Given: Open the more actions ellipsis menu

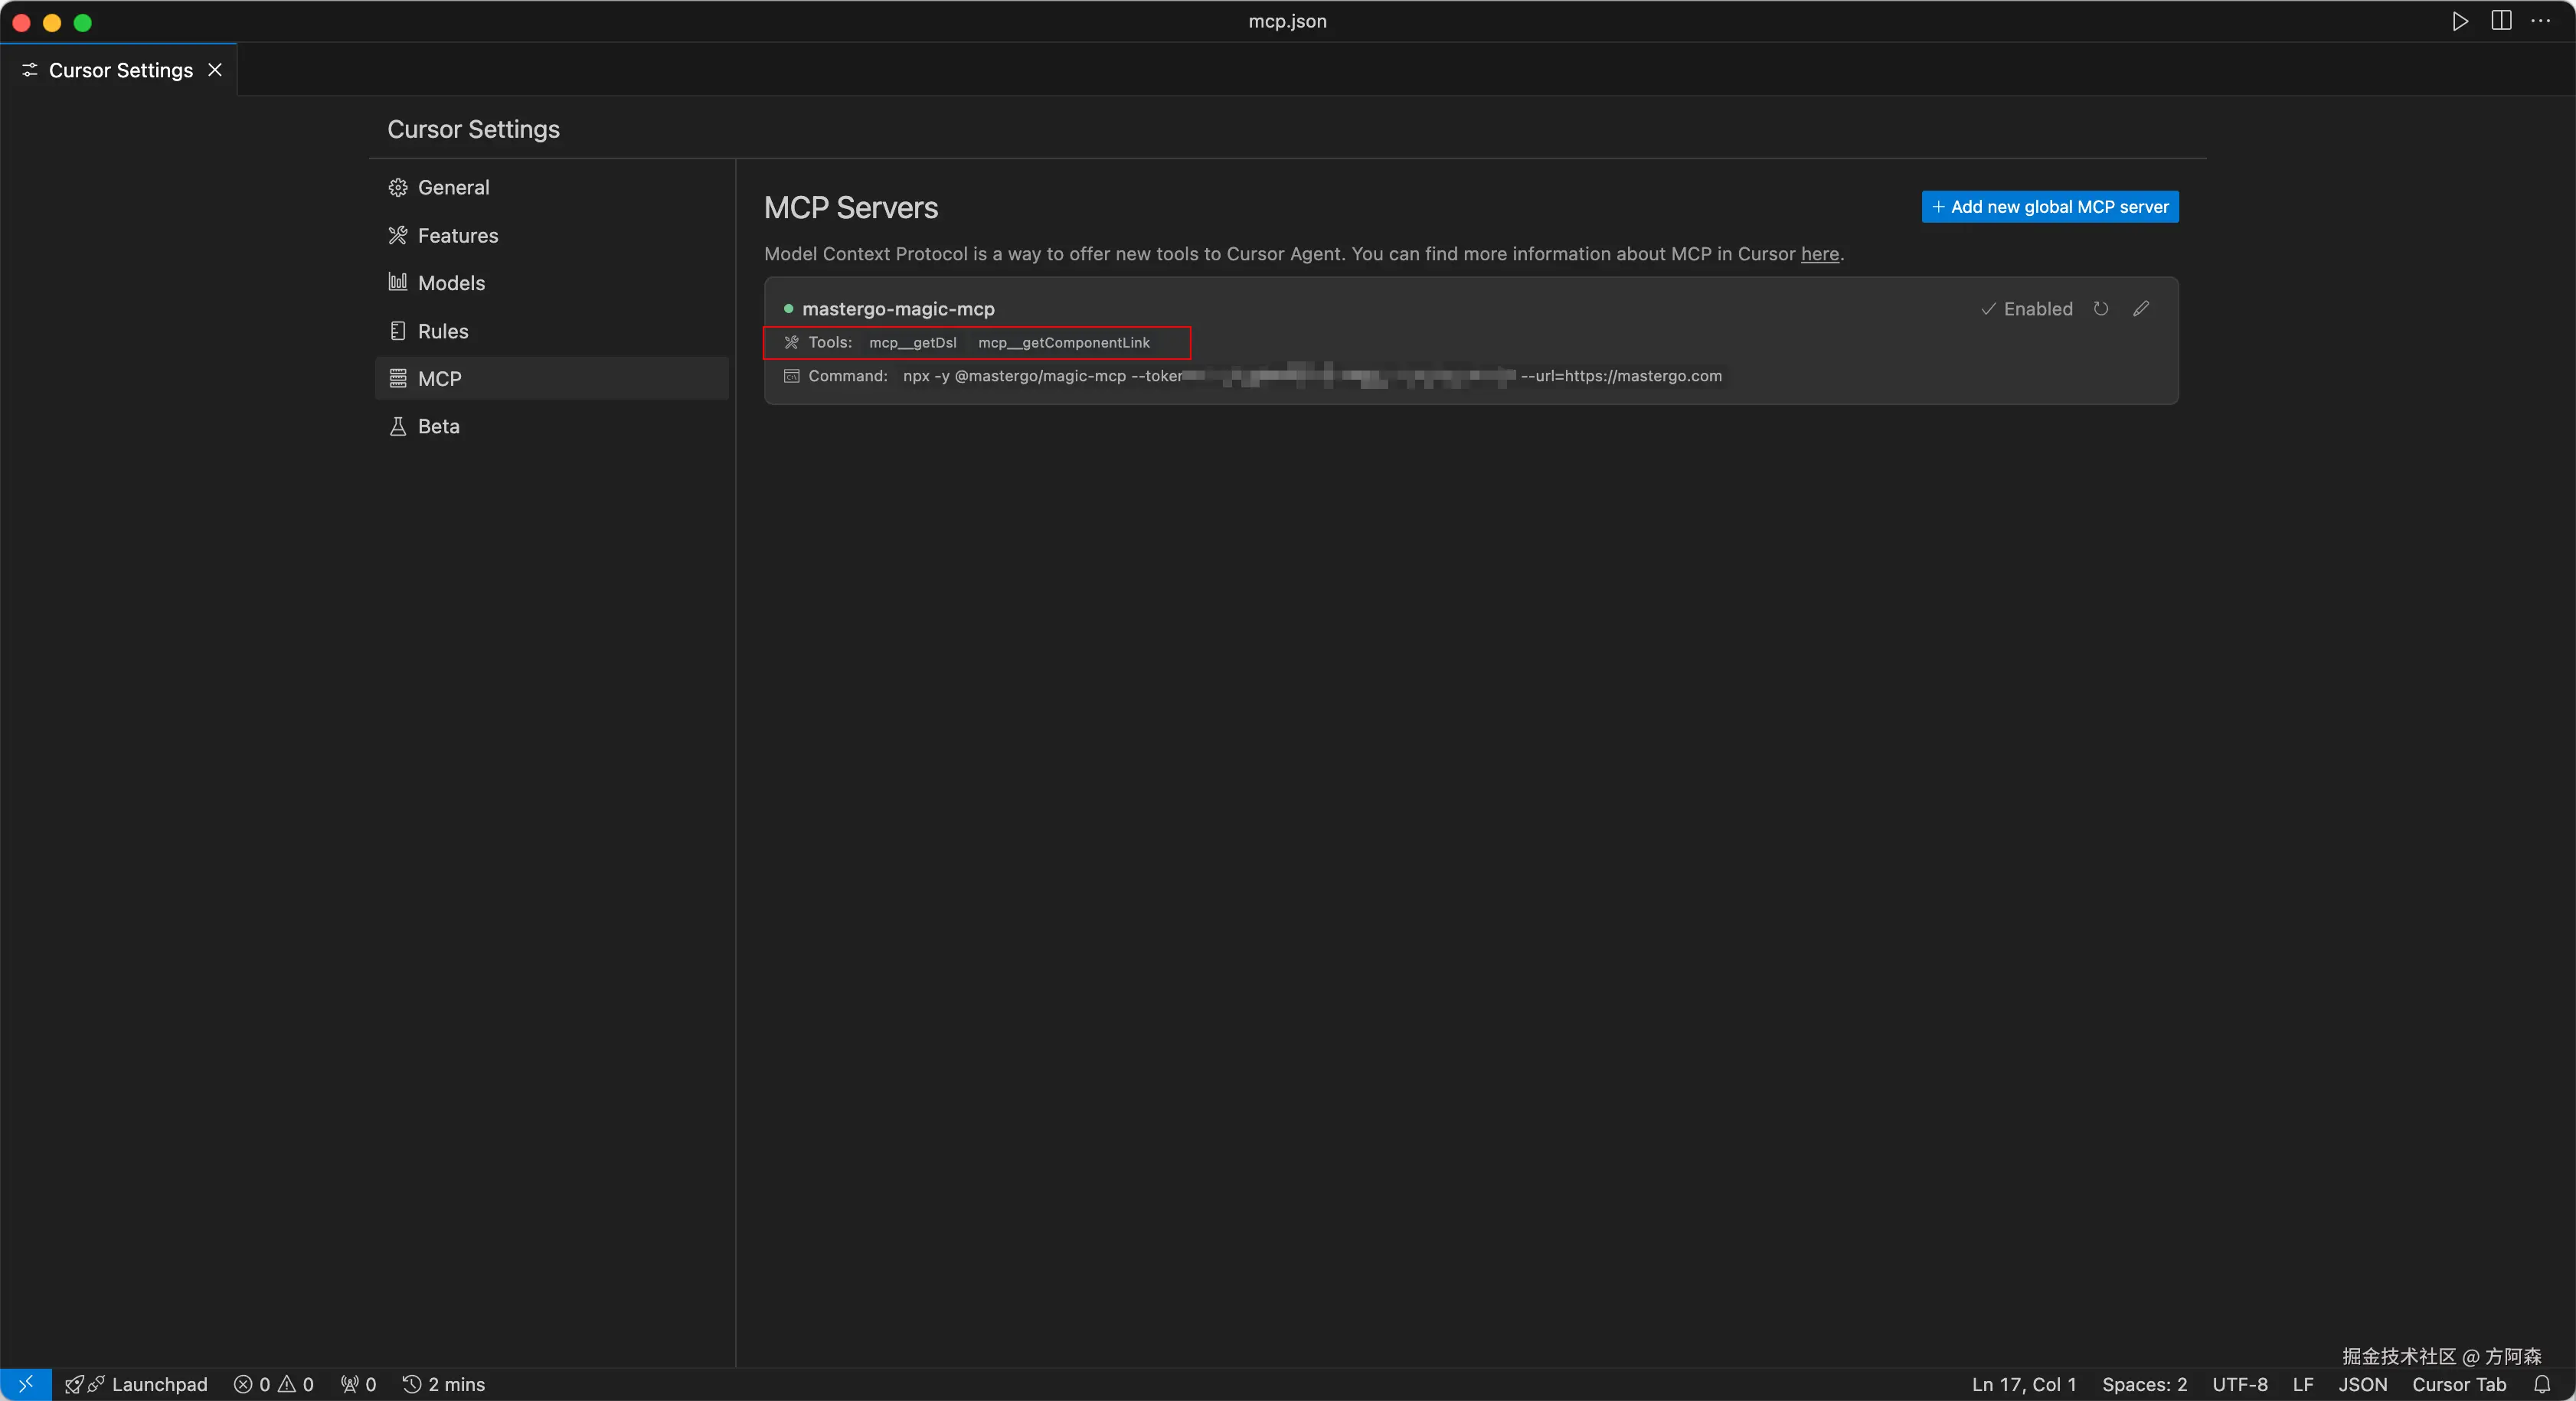Looking at the screenshot, I should pyautogui.click(x=2541, y=21).
